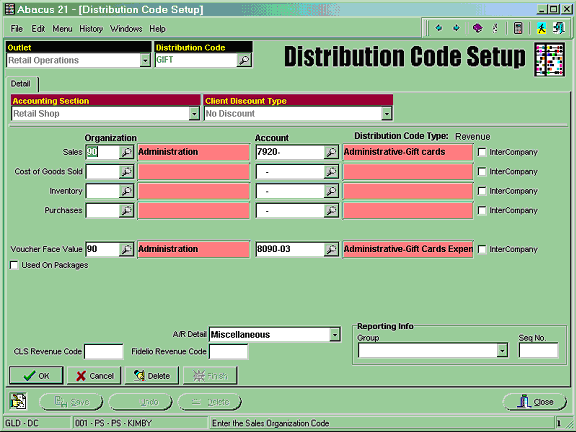Click the CLS Revenue Code input field
Viewport: 576px width, 432px height.
[104, 352]
